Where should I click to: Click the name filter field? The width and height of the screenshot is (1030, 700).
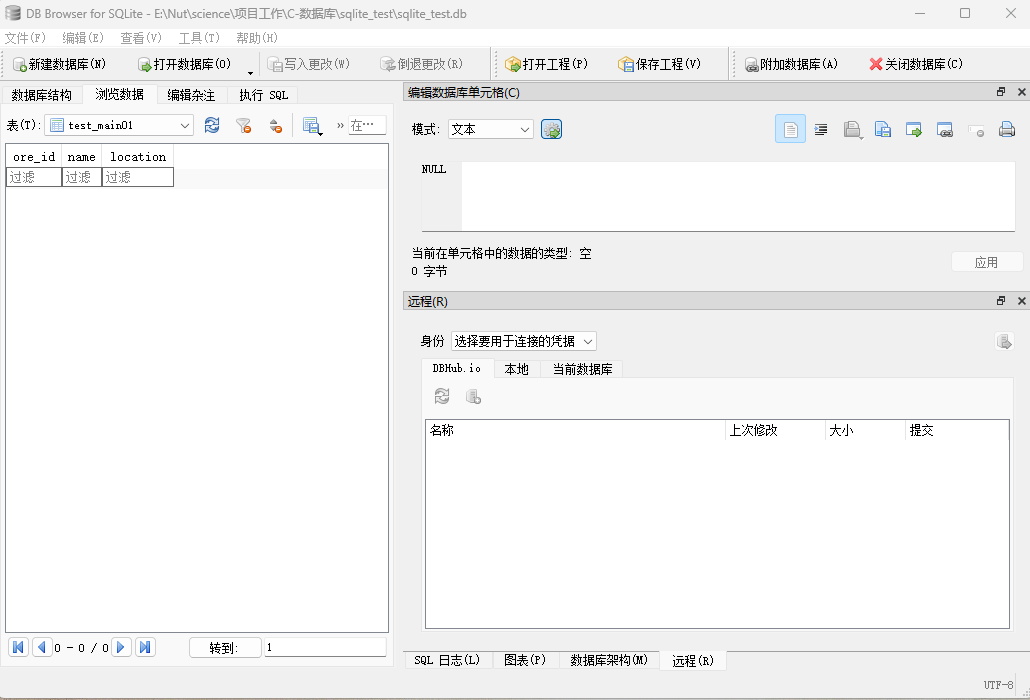(x=82, y=177)
